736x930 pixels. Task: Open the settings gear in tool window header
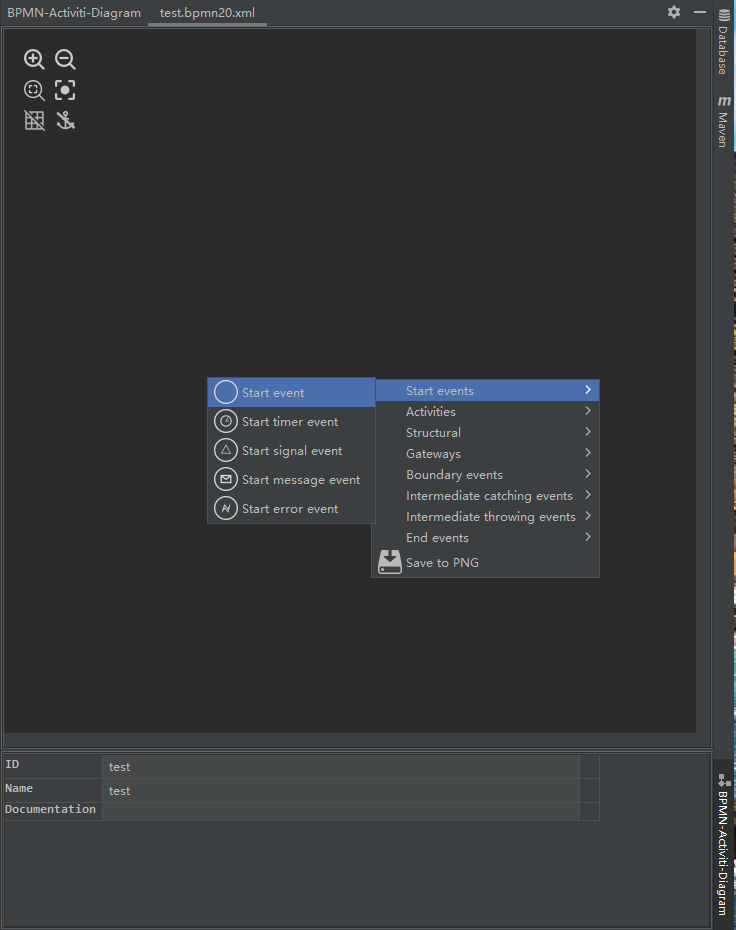tap(674, 12)
